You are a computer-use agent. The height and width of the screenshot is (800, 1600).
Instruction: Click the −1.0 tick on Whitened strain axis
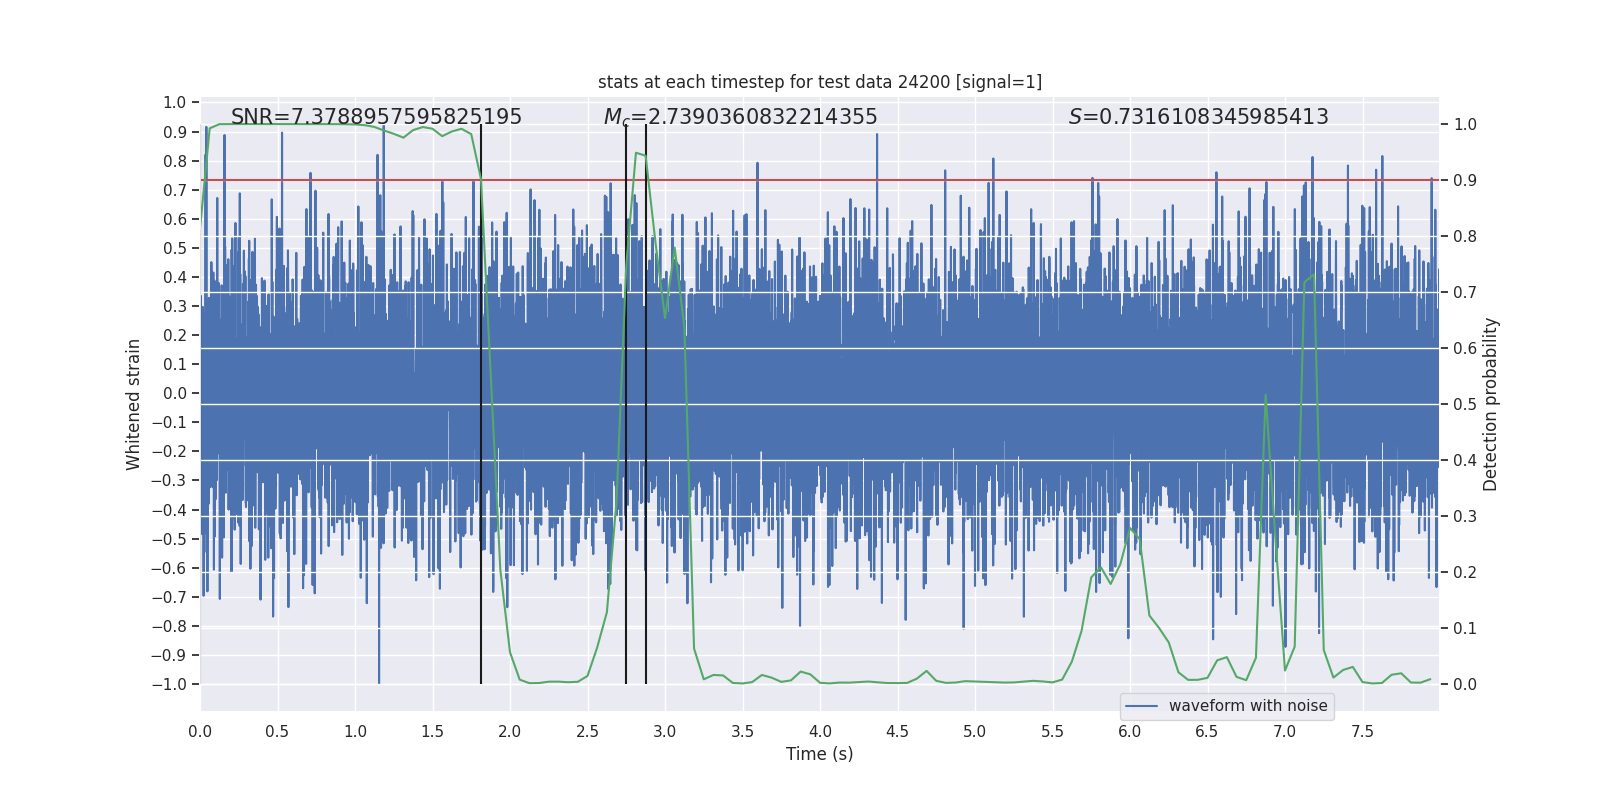(169, 684)
